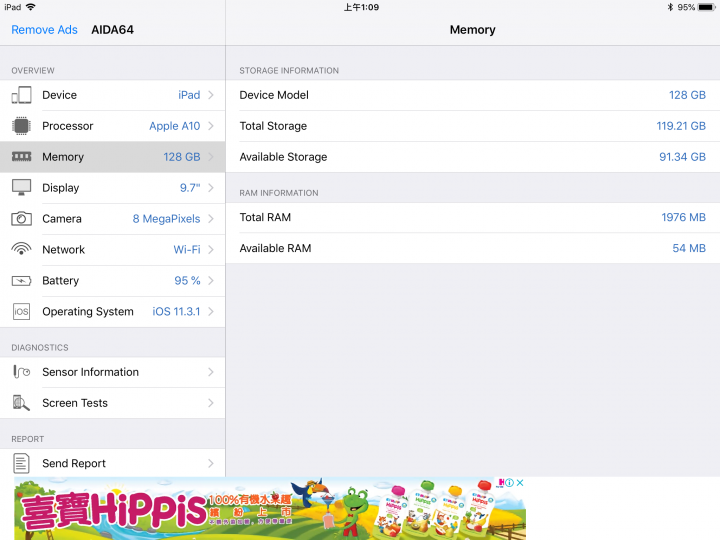Expand the Send Report row chevron
The image size is (720, 540).
[x=211, y=463]
